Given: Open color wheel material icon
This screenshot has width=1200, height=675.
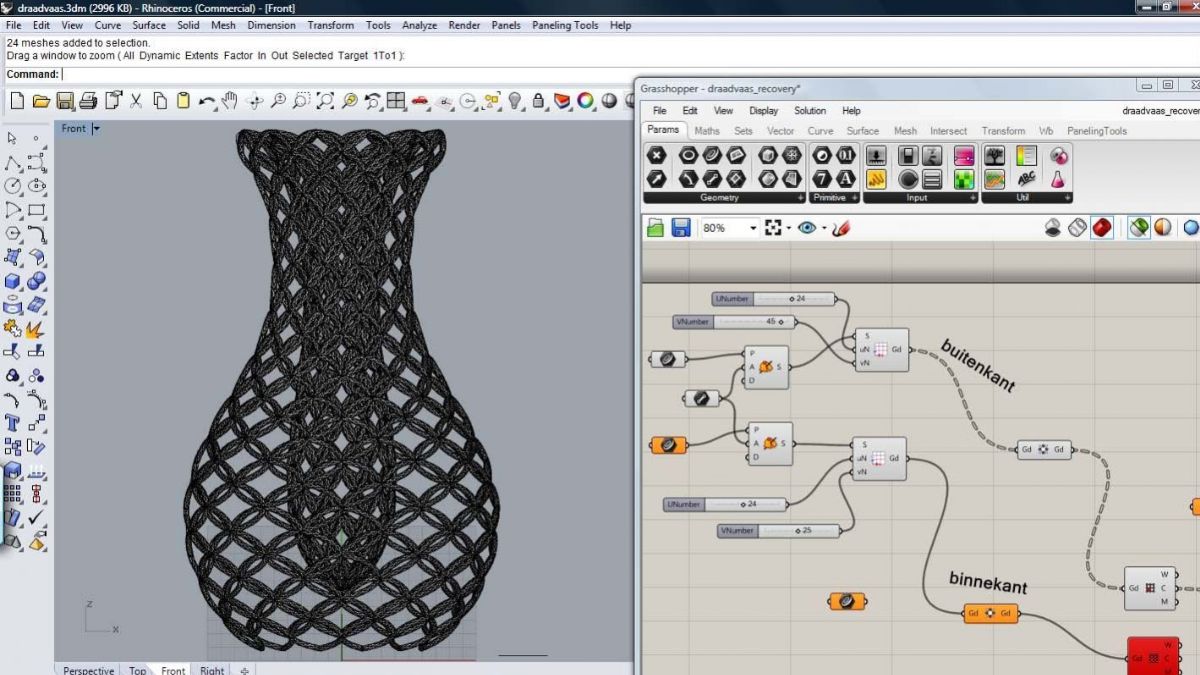Looking at the screenshot, I should pyautogui.click(x=586, y=101).
